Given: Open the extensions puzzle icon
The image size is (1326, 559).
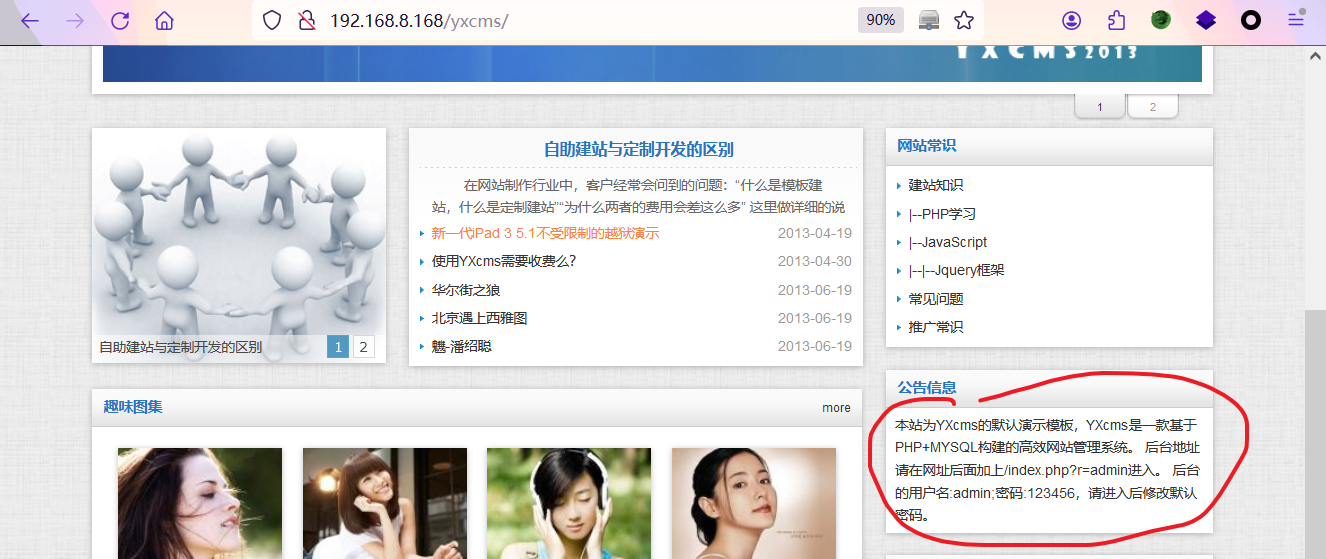Looking at the screenshot, I should pyautogui.click(x=1116, y=20).
